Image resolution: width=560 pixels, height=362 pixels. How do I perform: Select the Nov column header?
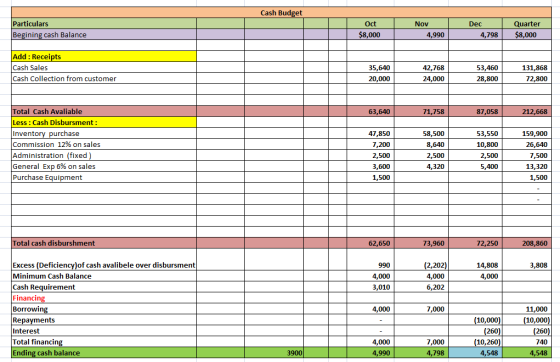coord(421,24)
